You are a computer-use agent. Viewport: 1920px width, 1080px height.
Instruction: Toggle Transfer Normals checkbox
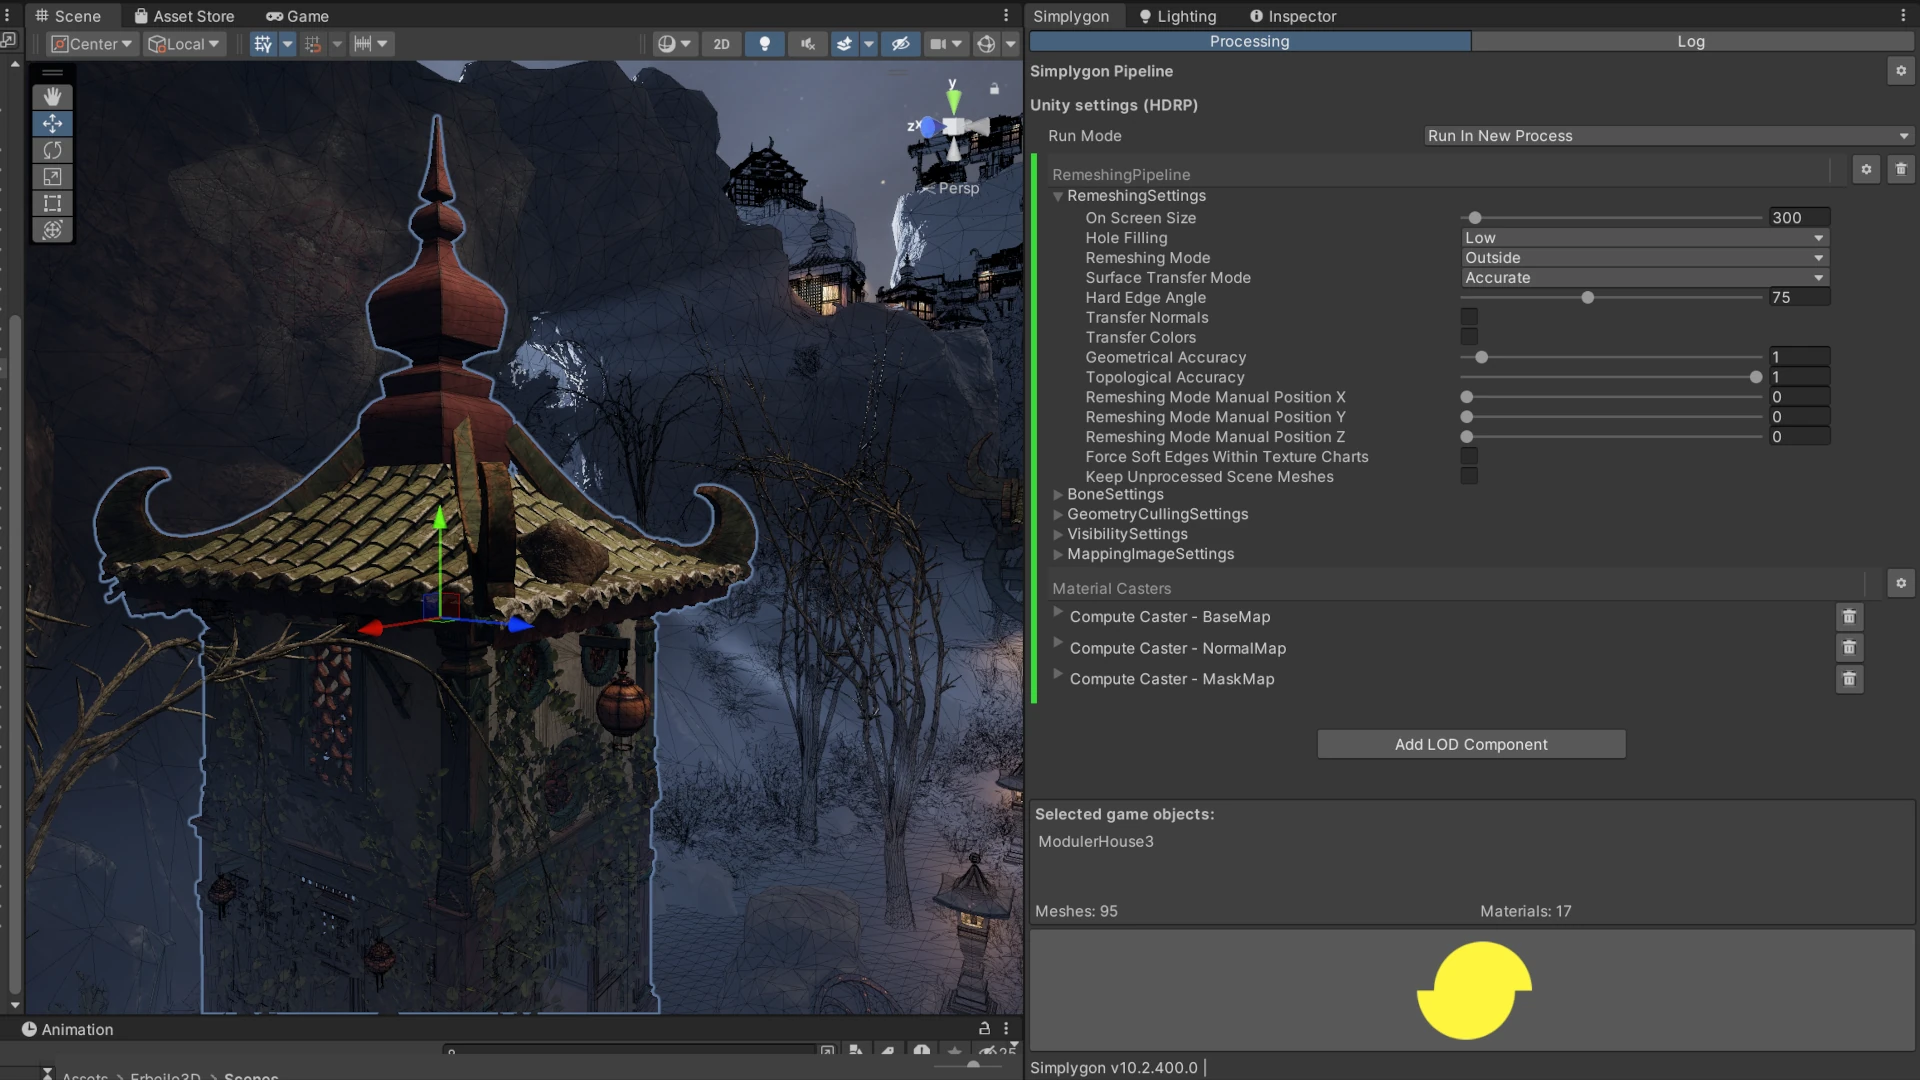coord(1468,318)
